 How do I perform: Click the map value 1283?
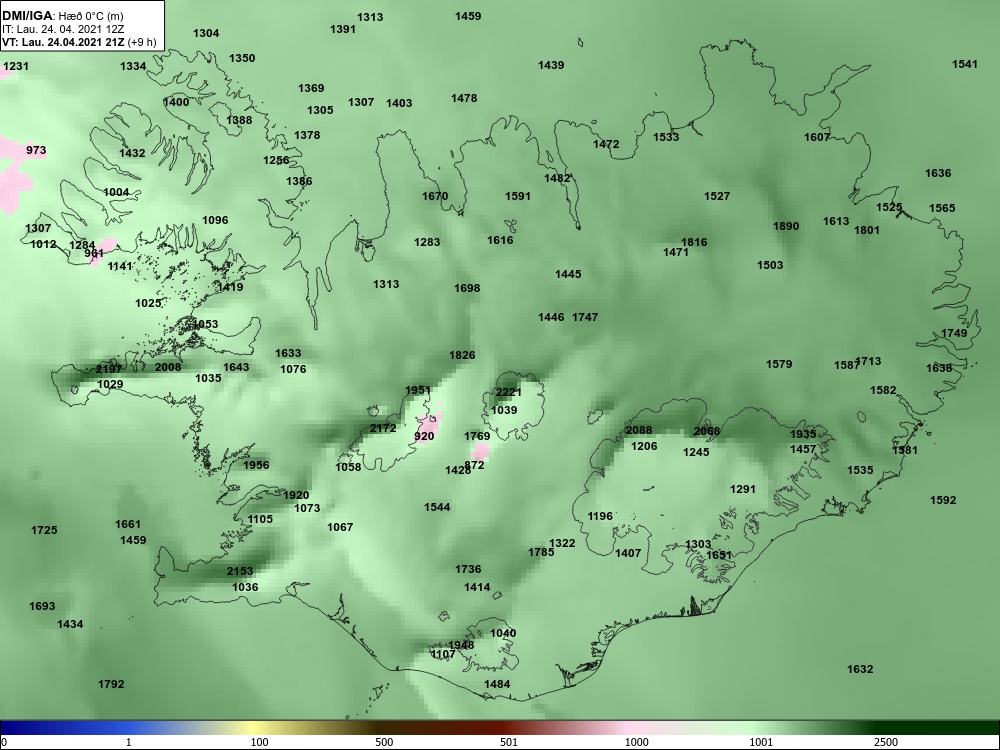pyautogui.click(x=427, y=242)
